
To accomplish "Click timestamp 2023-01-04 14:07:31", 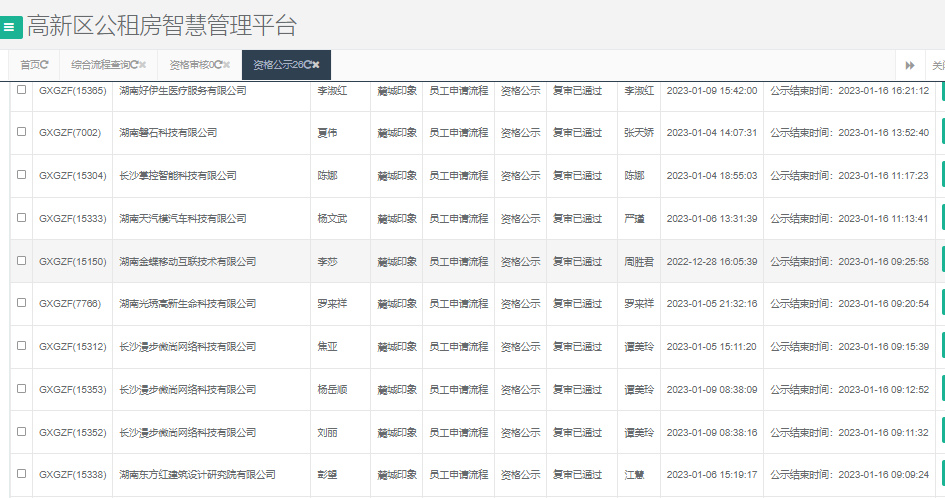I will point(712,133).
